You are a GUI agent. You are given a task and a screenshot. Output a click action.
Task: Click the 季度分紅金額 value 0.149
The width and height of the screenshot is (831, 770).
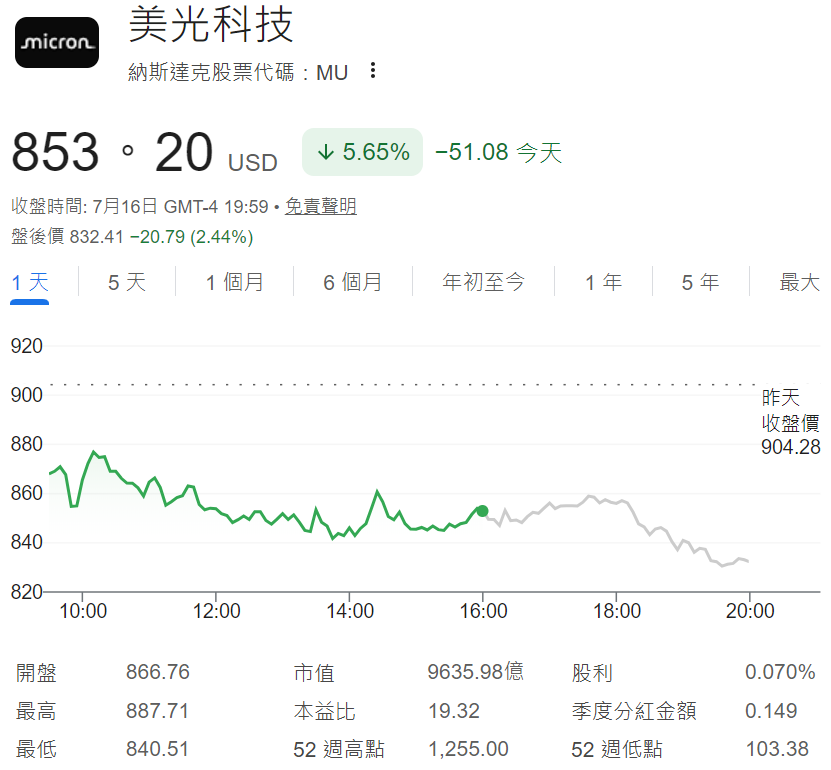click(x=771, y=711)
